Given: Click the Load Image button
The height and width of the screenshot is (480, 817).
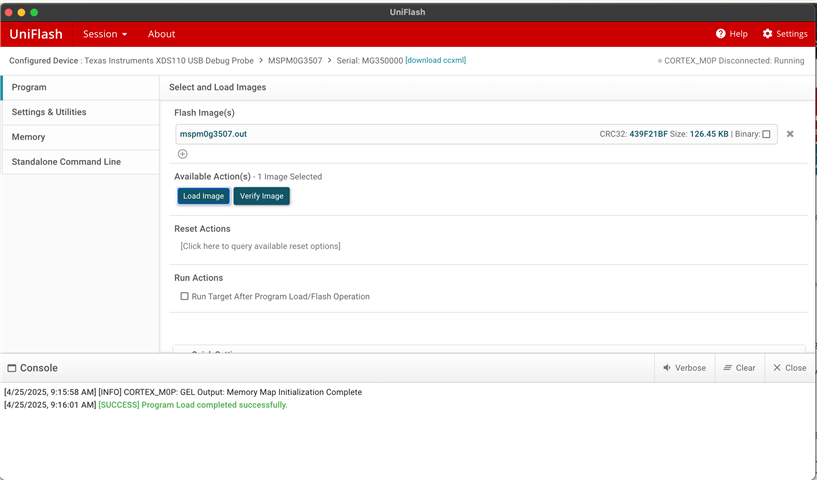Looking at the screenshot, I should 203,196.
